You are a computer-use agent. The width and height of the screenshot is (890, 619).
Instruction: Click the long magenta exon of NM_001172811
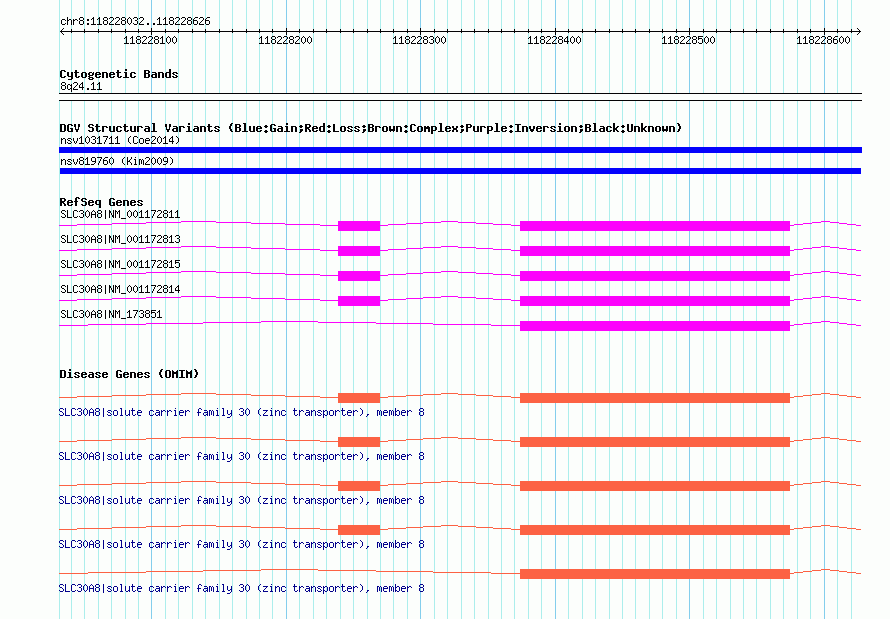tap(655, 226)
